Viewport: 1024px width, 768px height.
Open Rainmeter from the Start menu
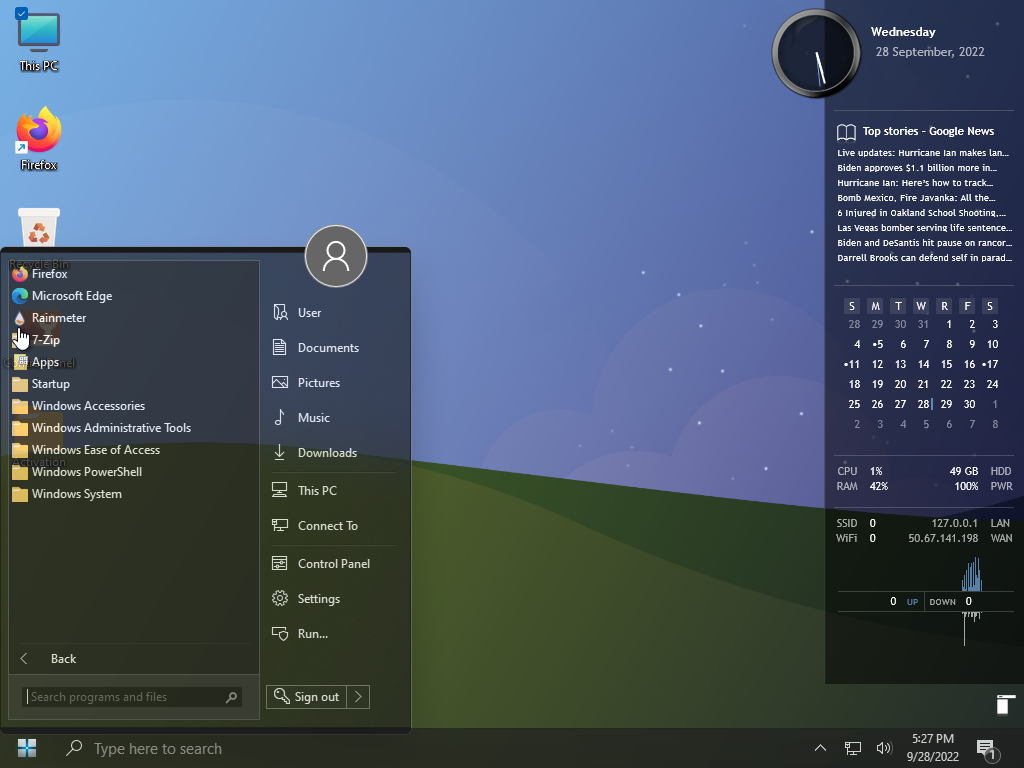[x=59, y=318]
